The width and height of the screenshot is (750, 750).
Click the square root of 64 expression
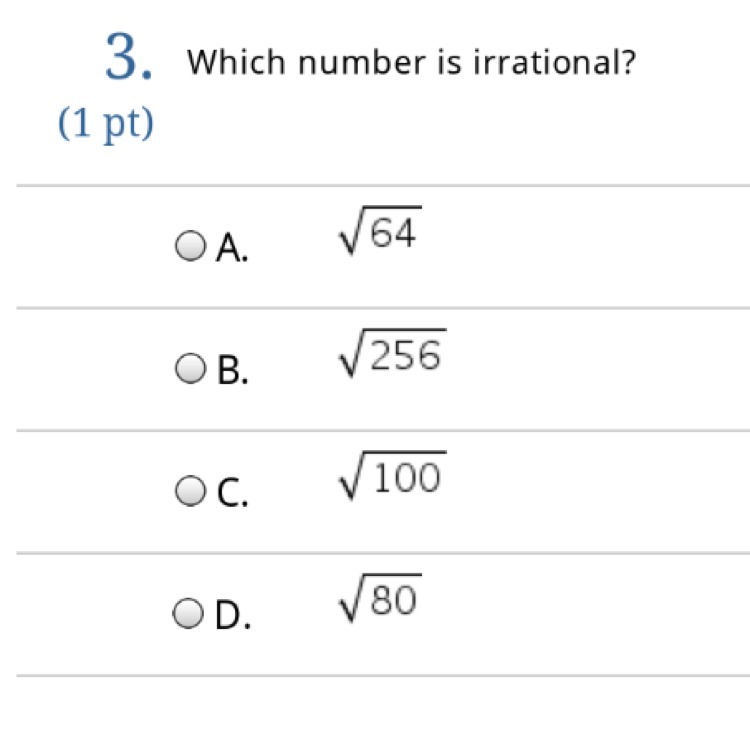380,231
